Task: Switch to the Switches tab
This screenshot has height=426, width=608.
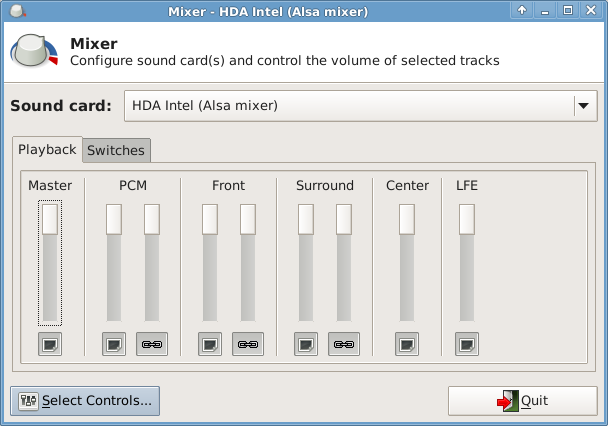Action: click(x=116, y=151)
